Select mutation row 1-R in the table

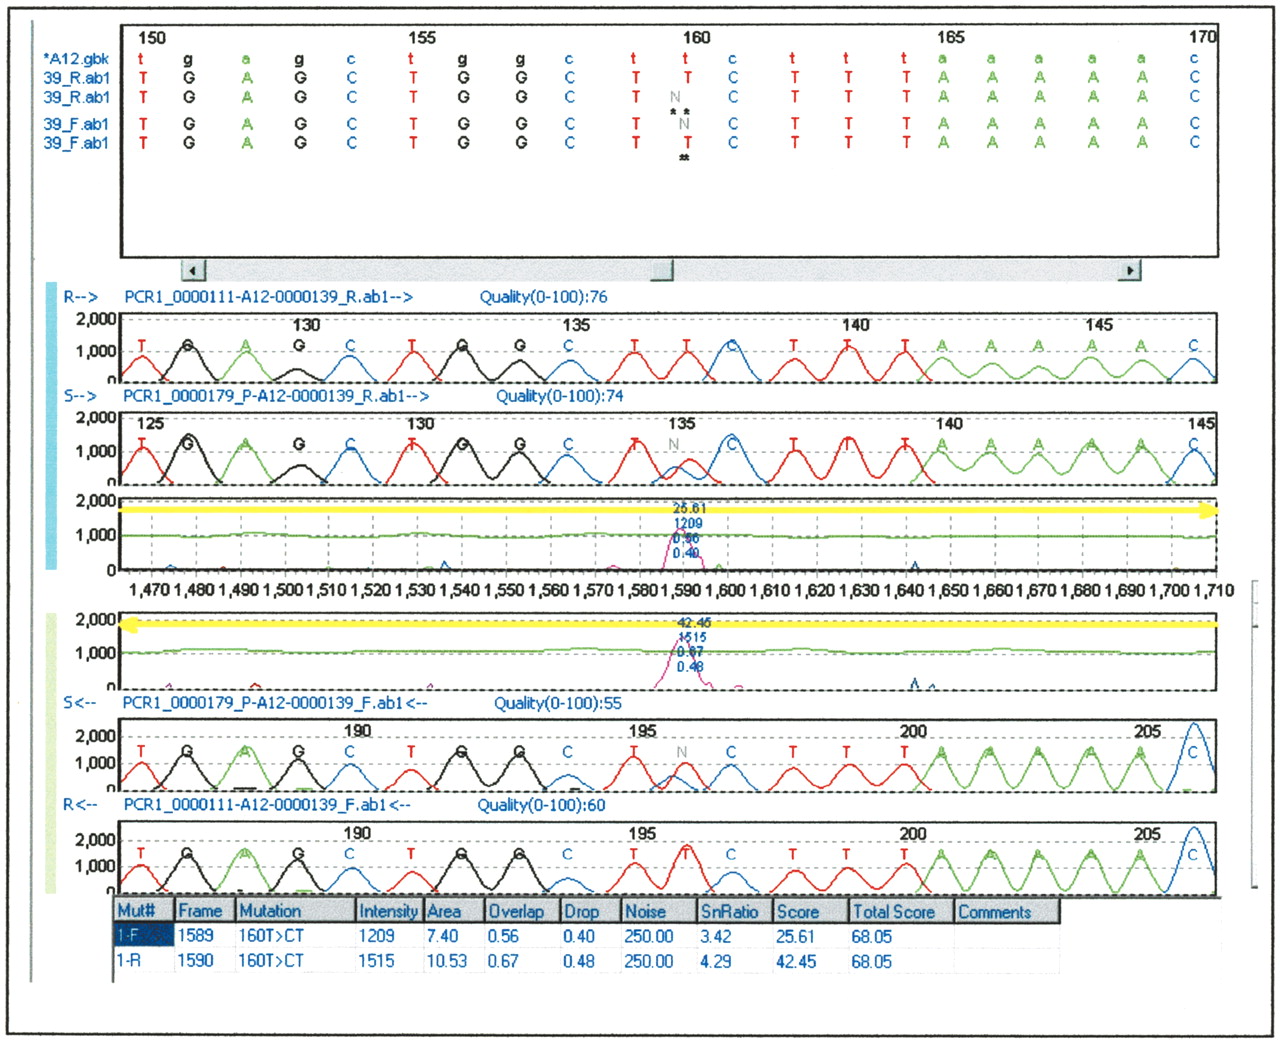(140, 961)
